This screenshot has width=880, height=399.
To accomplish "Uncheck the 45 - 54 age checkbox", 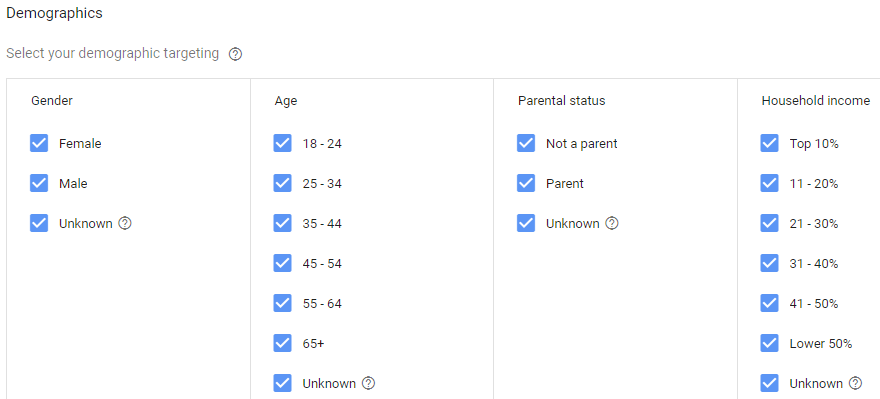I will (282, 263).
